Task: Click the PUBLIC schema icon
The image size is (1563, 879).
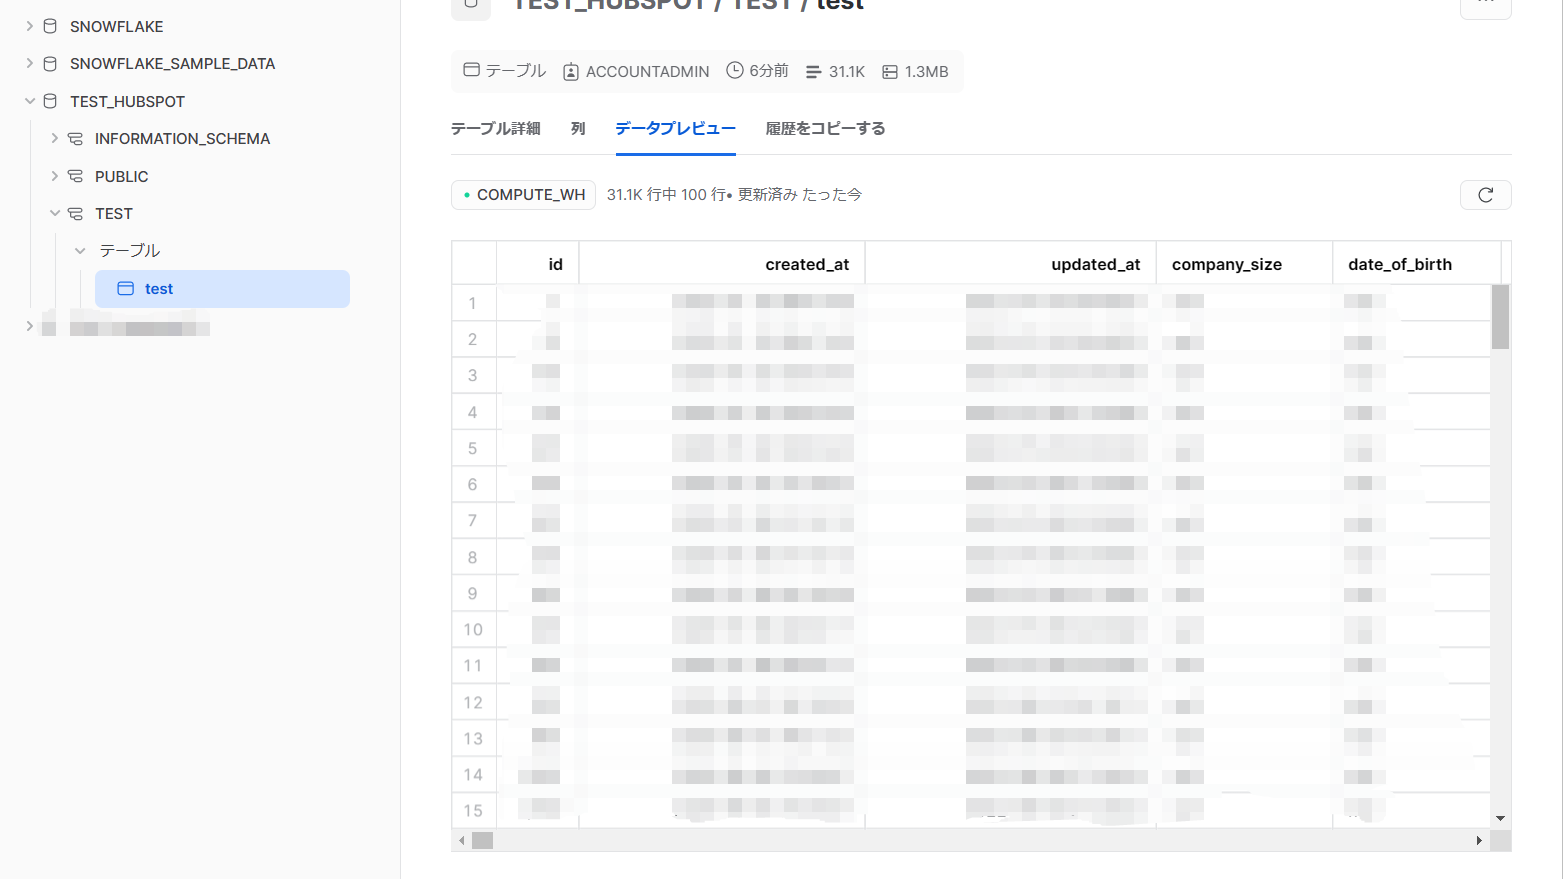Action: [75, 177]
